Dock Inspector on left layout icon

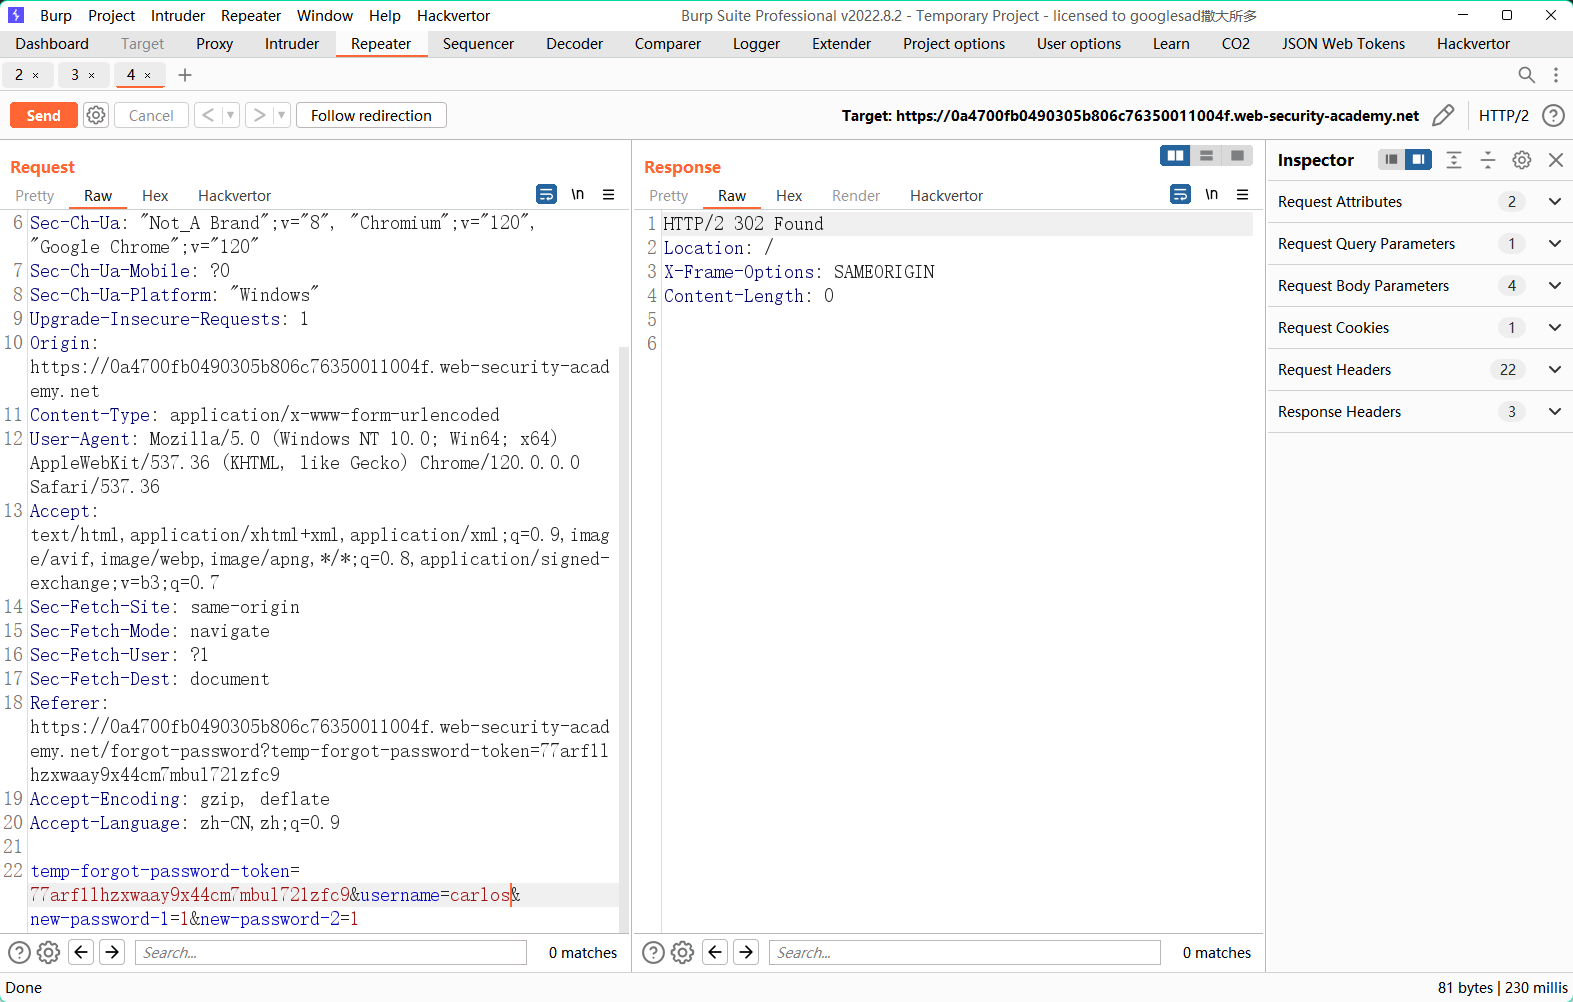[1391, 160]
